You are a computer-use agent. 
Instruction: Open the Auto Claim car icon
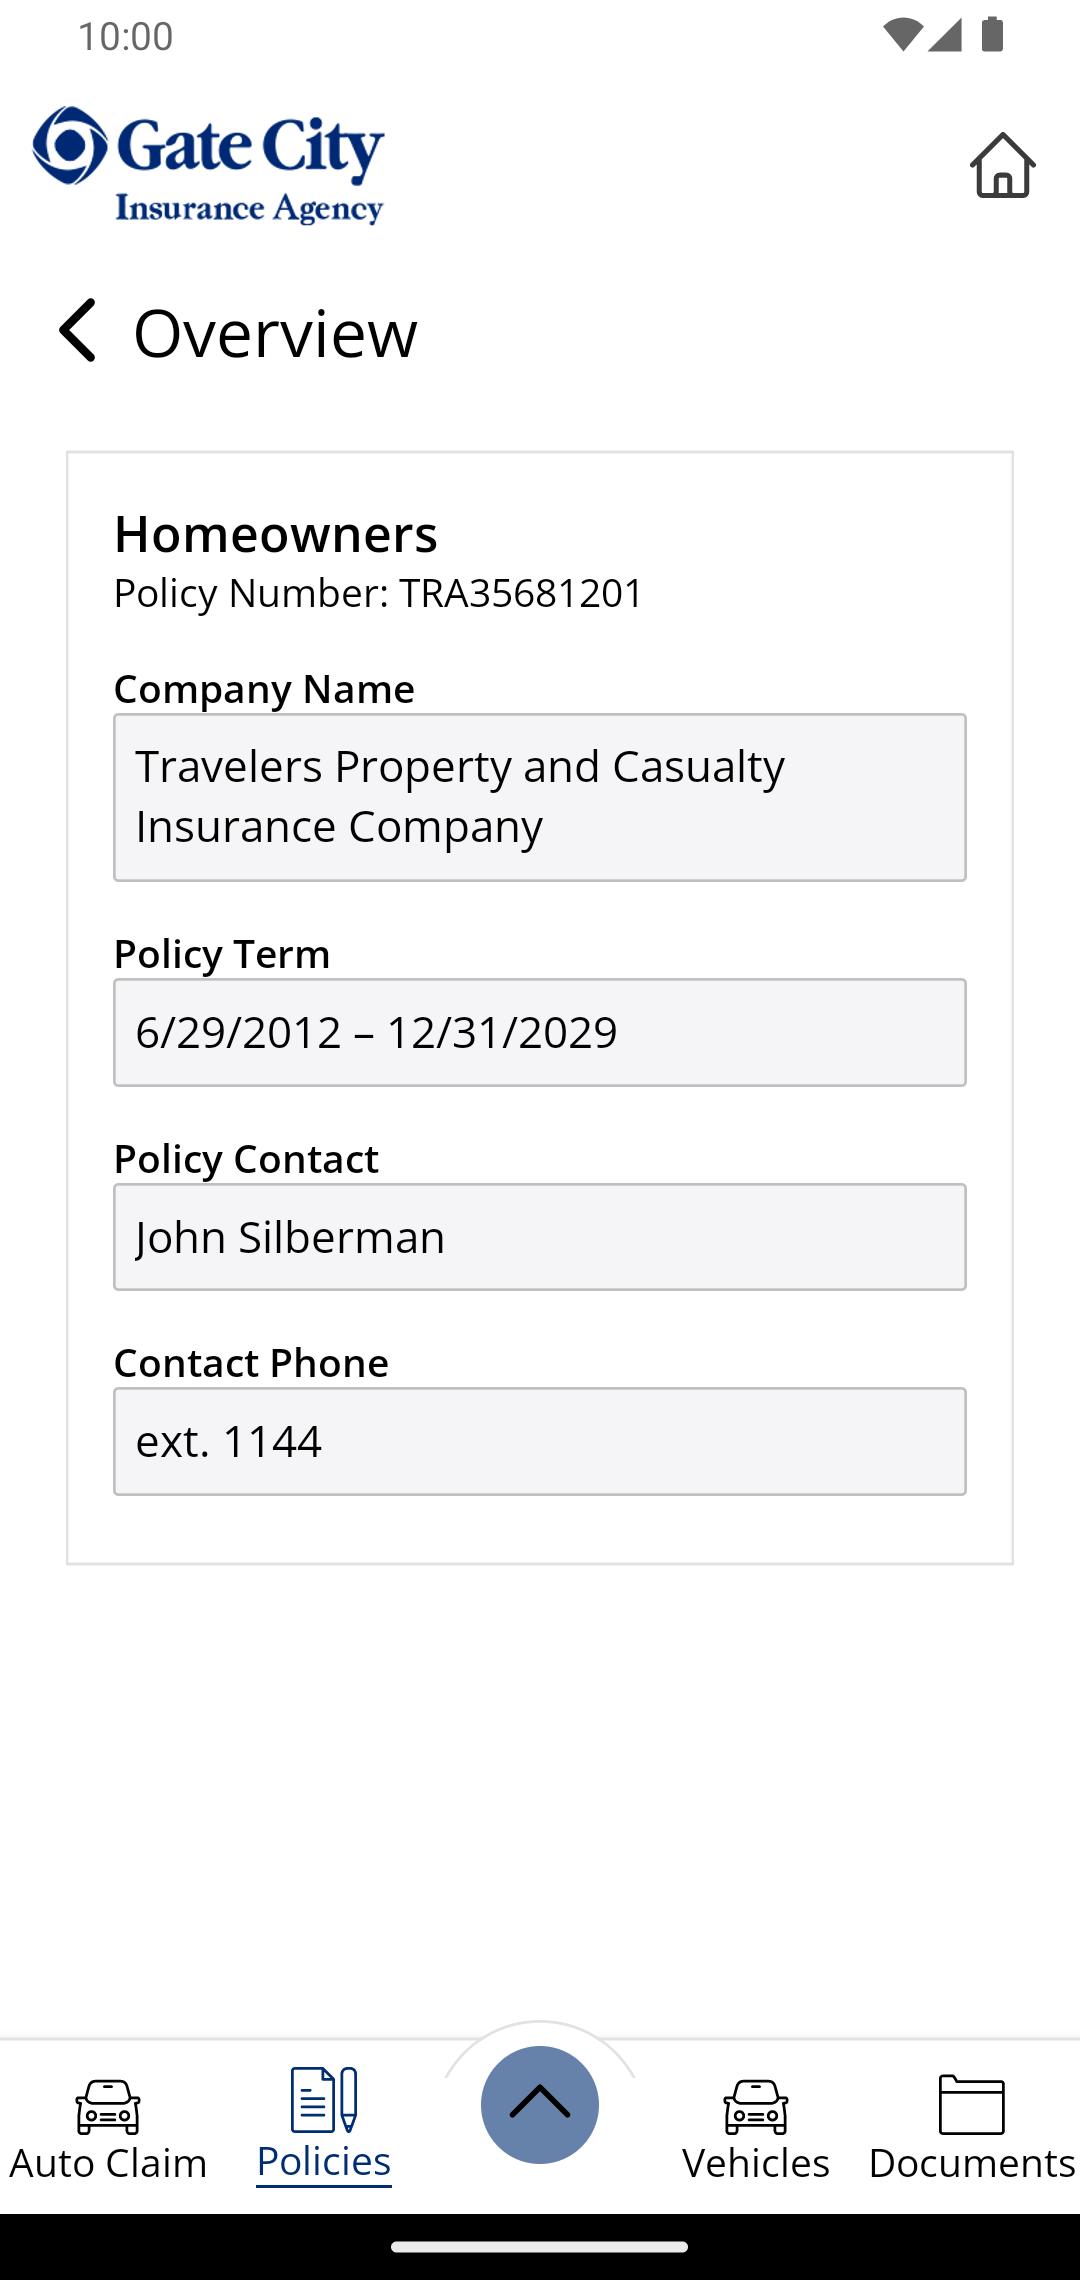[x=108, y=2107]
